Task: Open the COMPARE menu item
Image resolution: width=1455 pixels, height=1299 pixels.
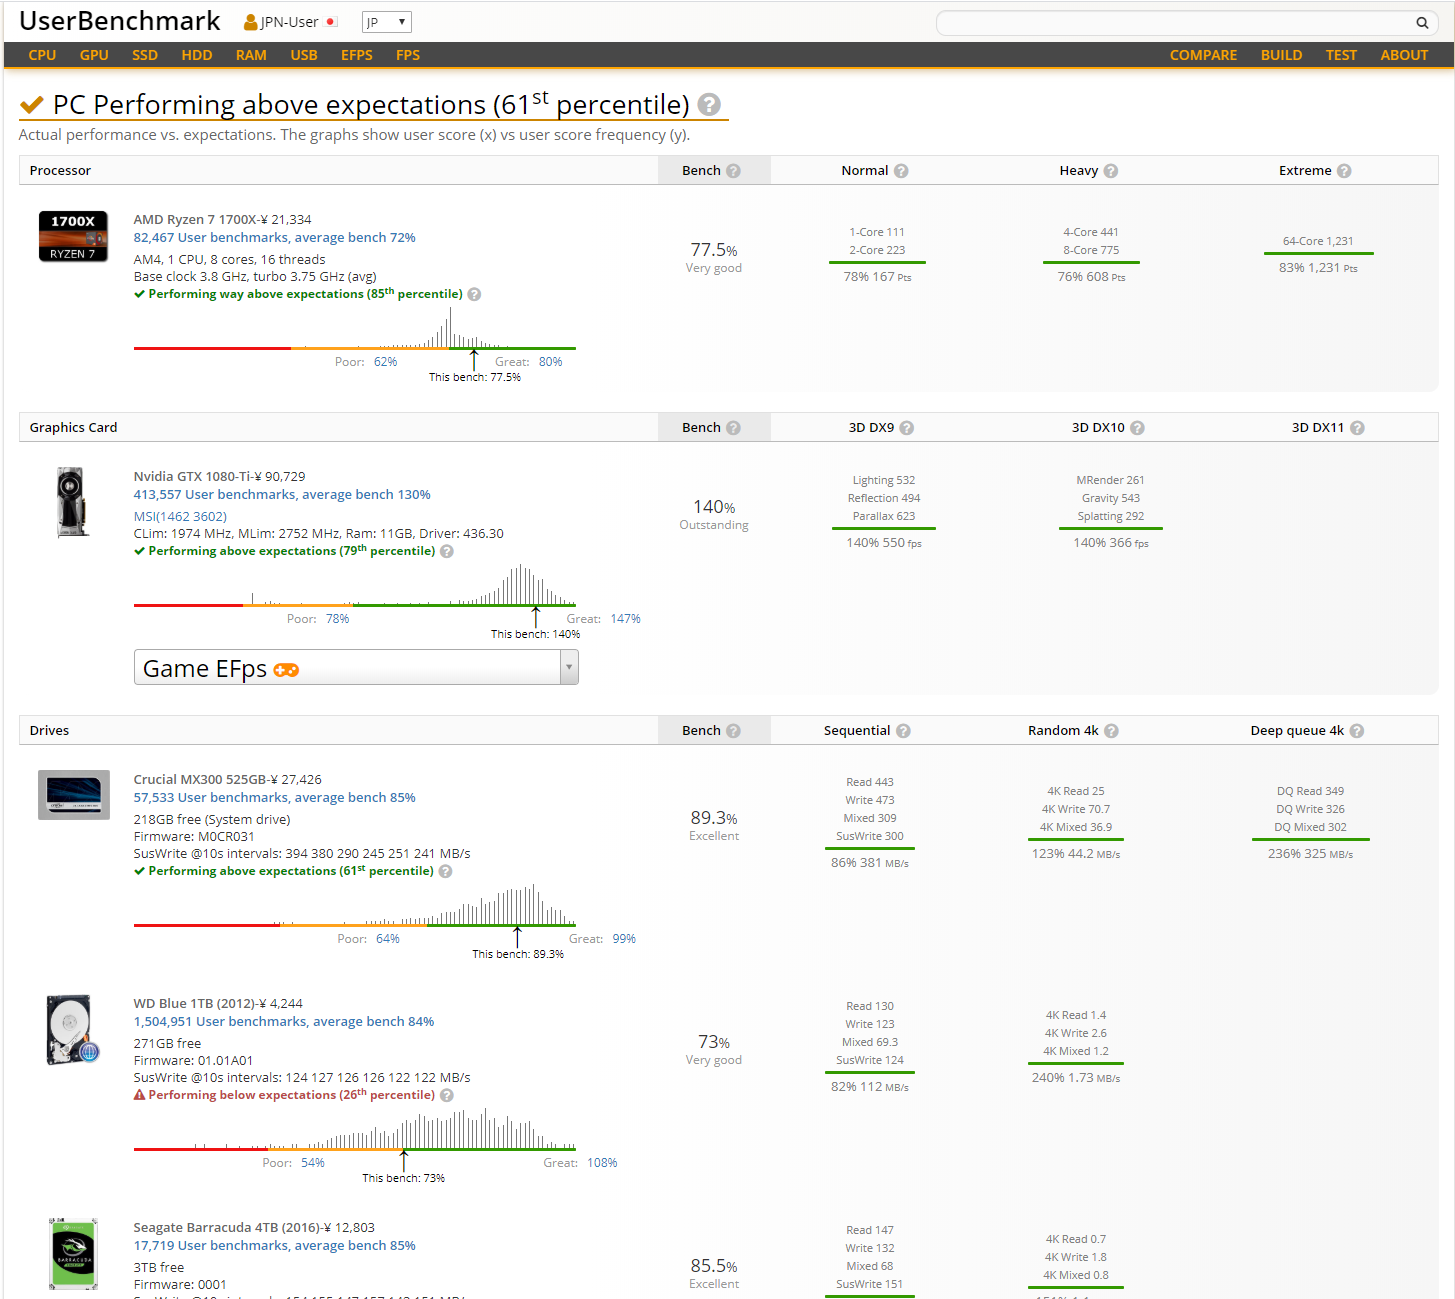Action: coord(1203,55)
